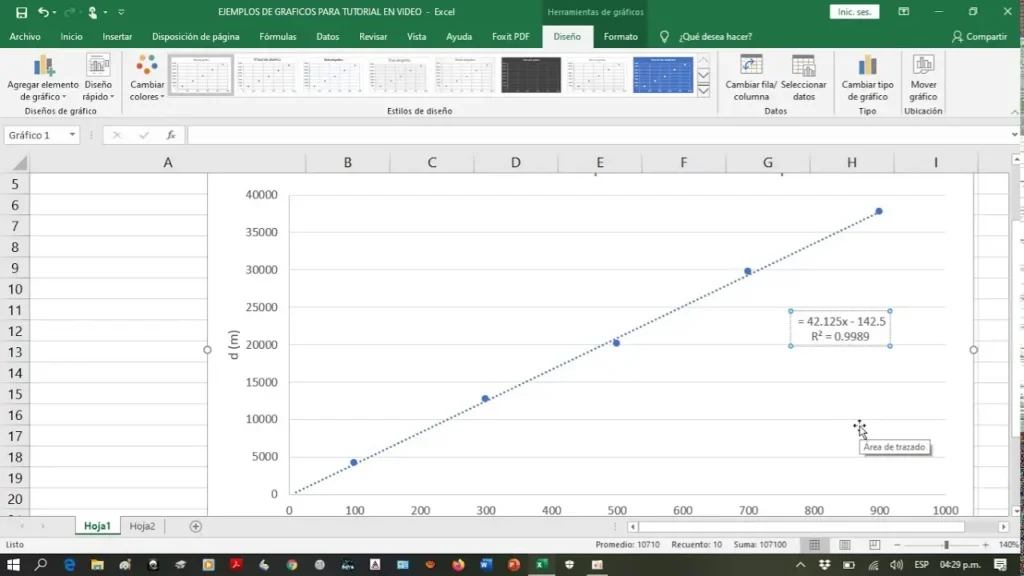Screen dimensions: 1024x576
Task: Expand the chart styles gallery
Action: click(703, 89)
